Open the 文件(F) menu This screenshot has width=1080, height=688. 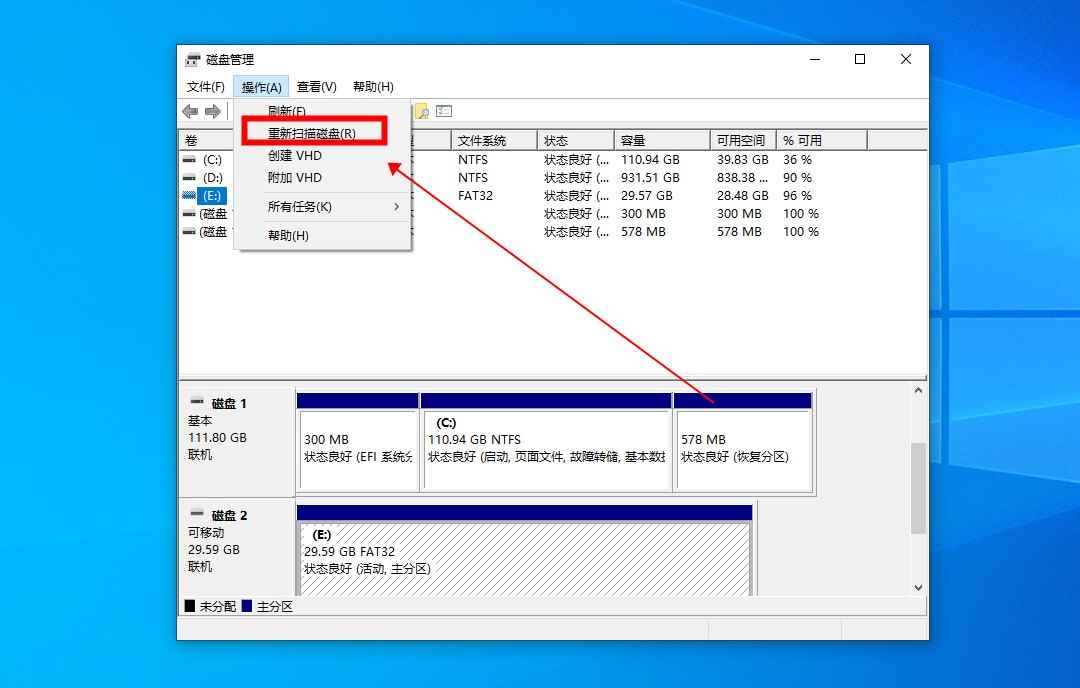click(x=207, y=86)
